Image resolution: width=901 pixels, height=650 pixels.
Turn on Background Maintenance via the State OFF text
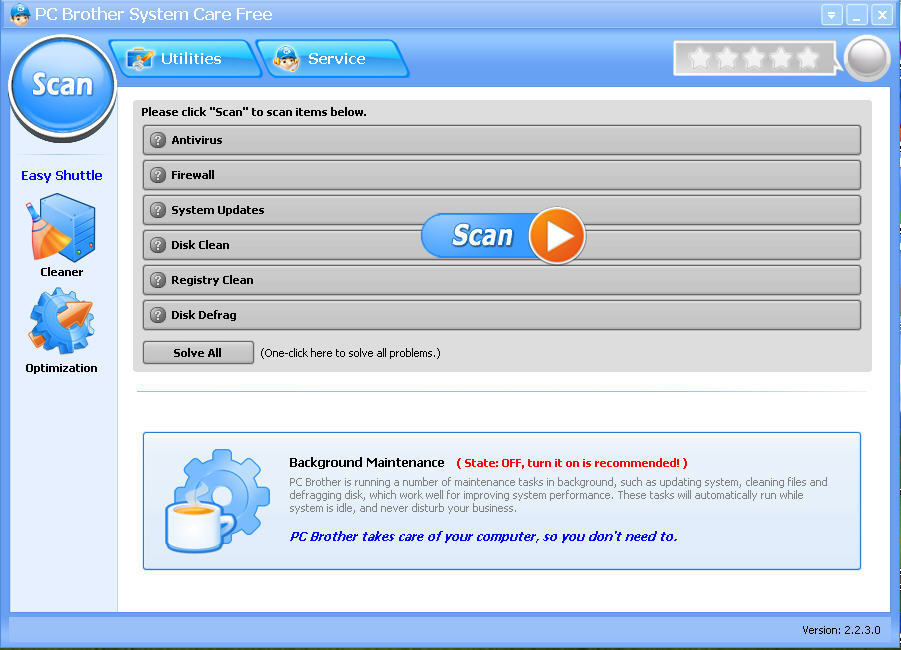tap(571, 463)
